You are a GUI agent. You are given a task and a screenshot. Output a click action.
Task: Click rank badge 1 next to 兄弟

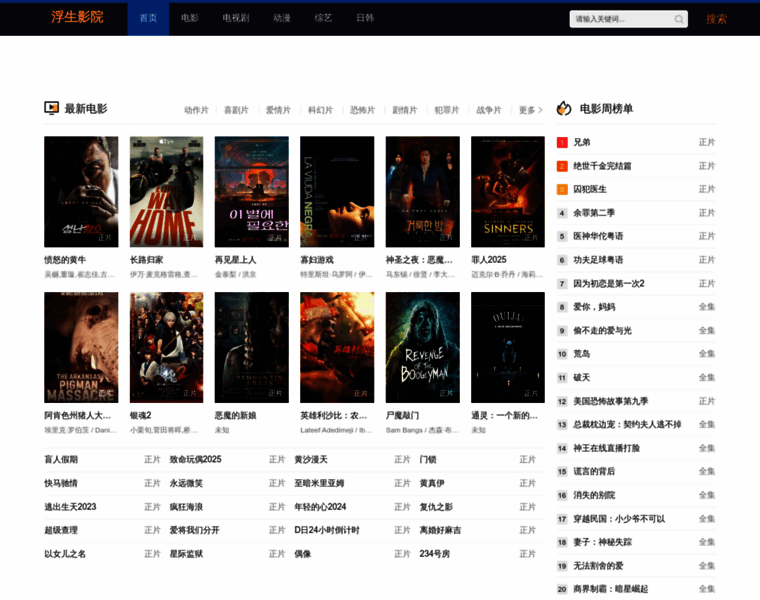562,142
